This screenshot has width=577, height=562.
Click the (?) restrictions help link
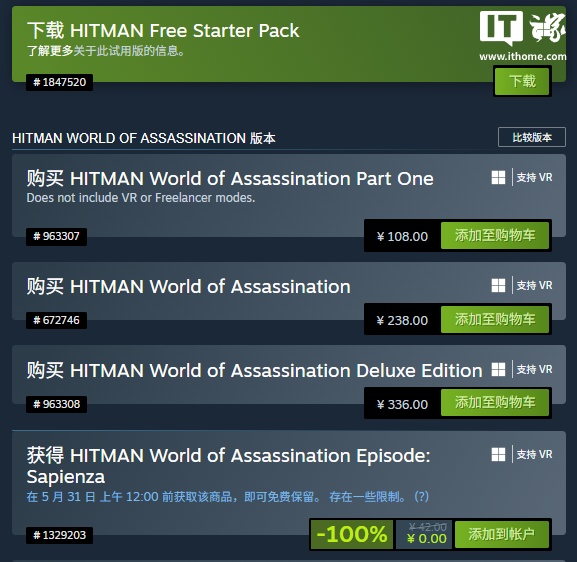click(x=421, y=496)
